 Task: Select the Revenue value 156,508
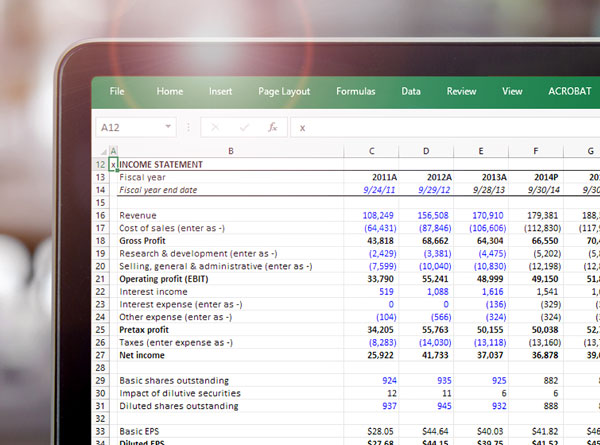click(x=426, y=215)
